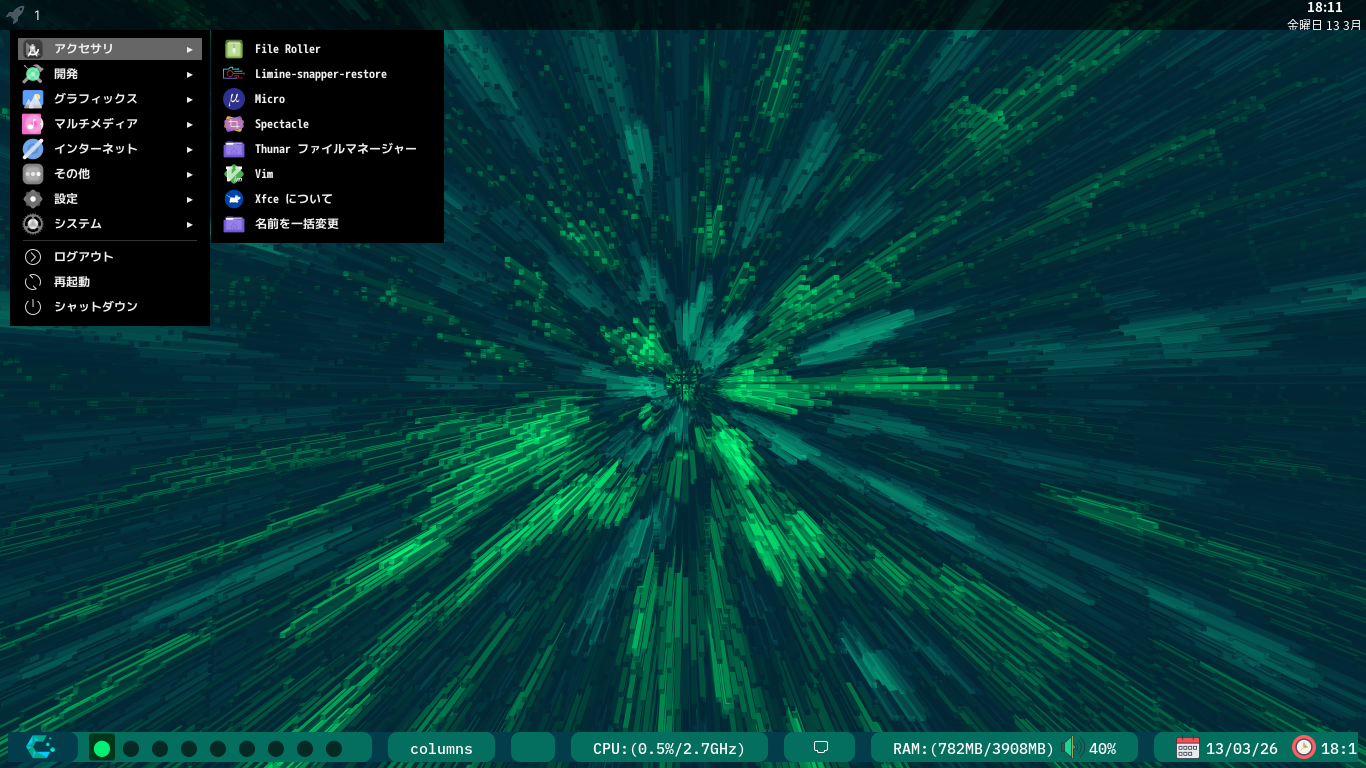Click the speech bubble icon in bottom bar
The image size is (1366, 768).
coord(821,747)
